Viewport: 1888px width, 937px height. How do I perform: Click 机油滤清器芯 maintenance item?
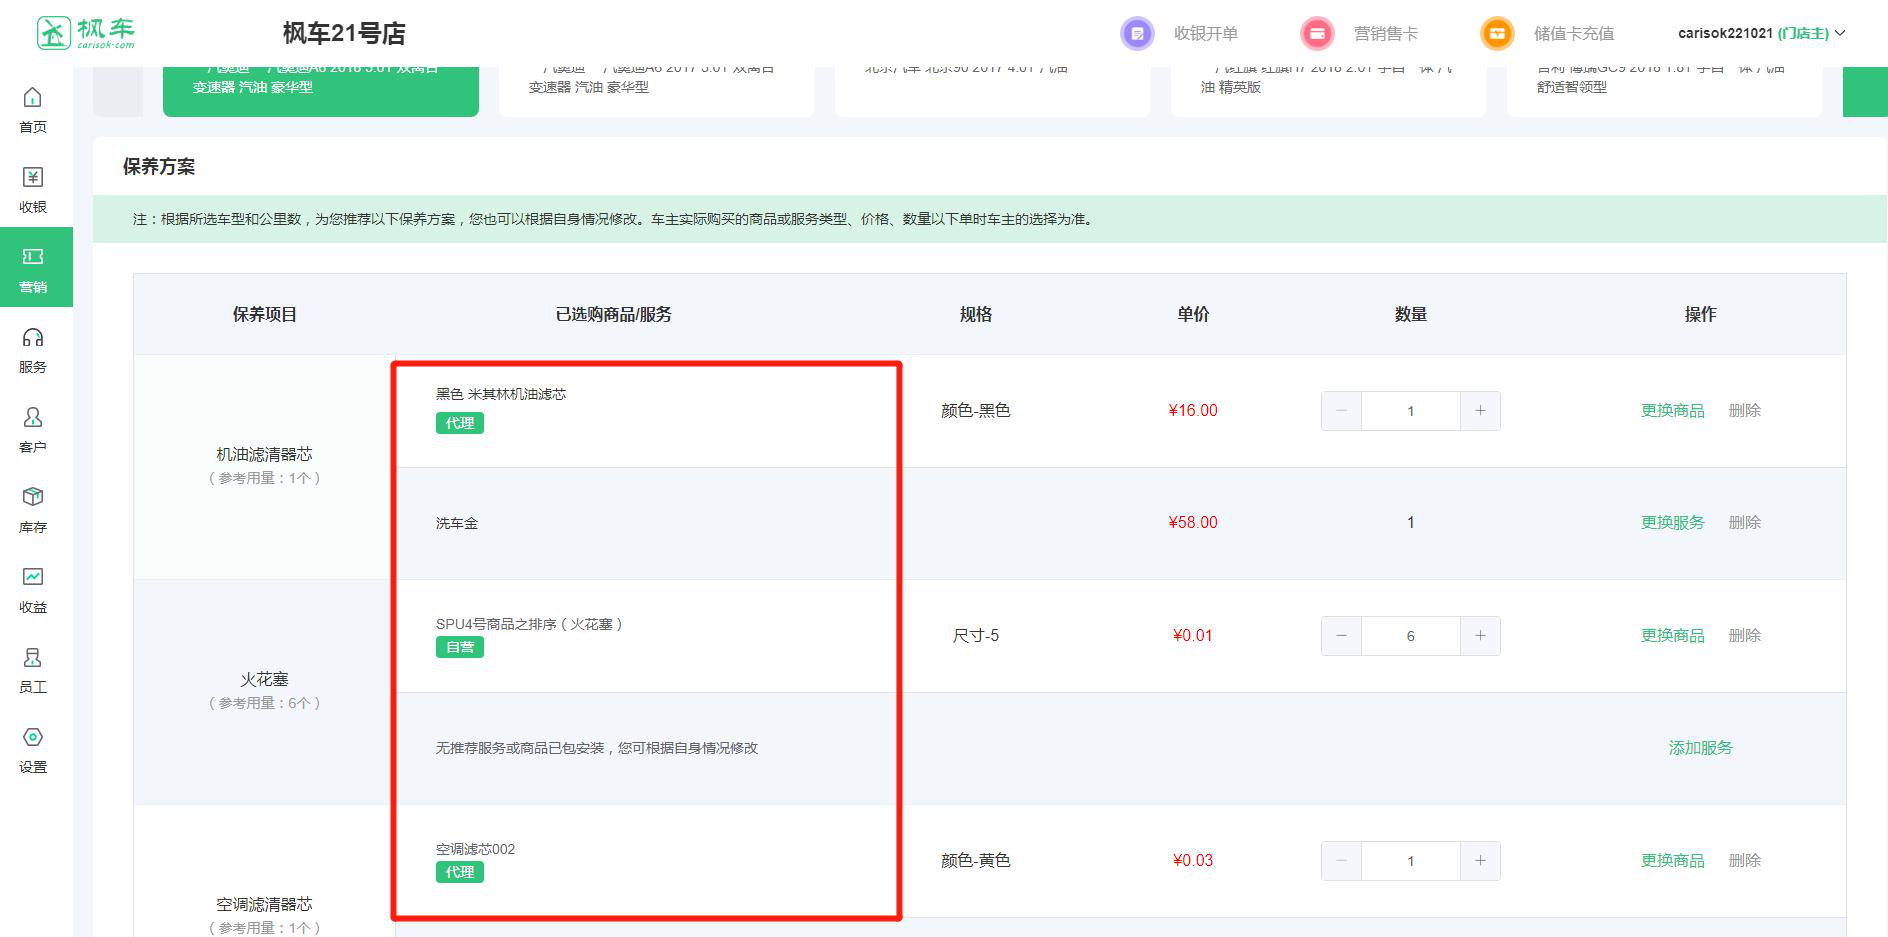pos(265,454)
